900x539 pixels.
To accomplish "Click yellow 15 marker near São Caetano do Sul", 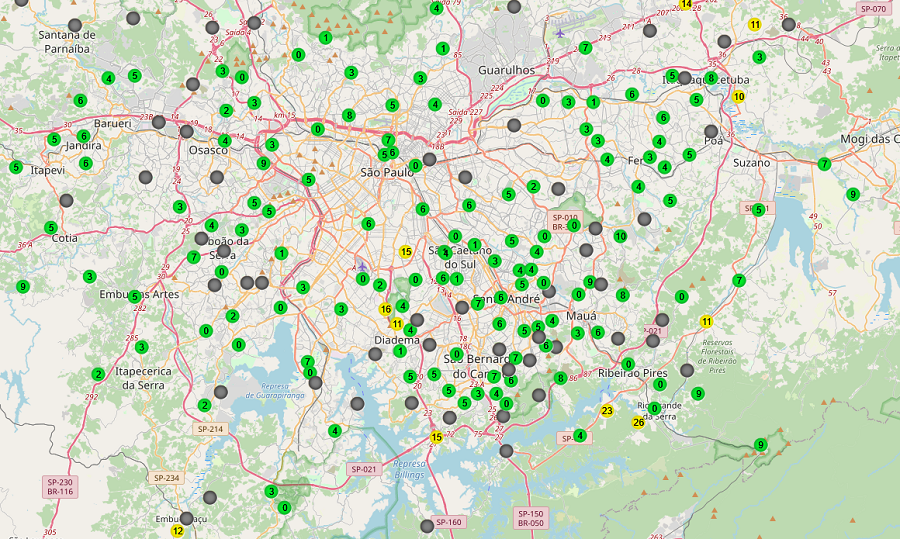I will 406,252.
